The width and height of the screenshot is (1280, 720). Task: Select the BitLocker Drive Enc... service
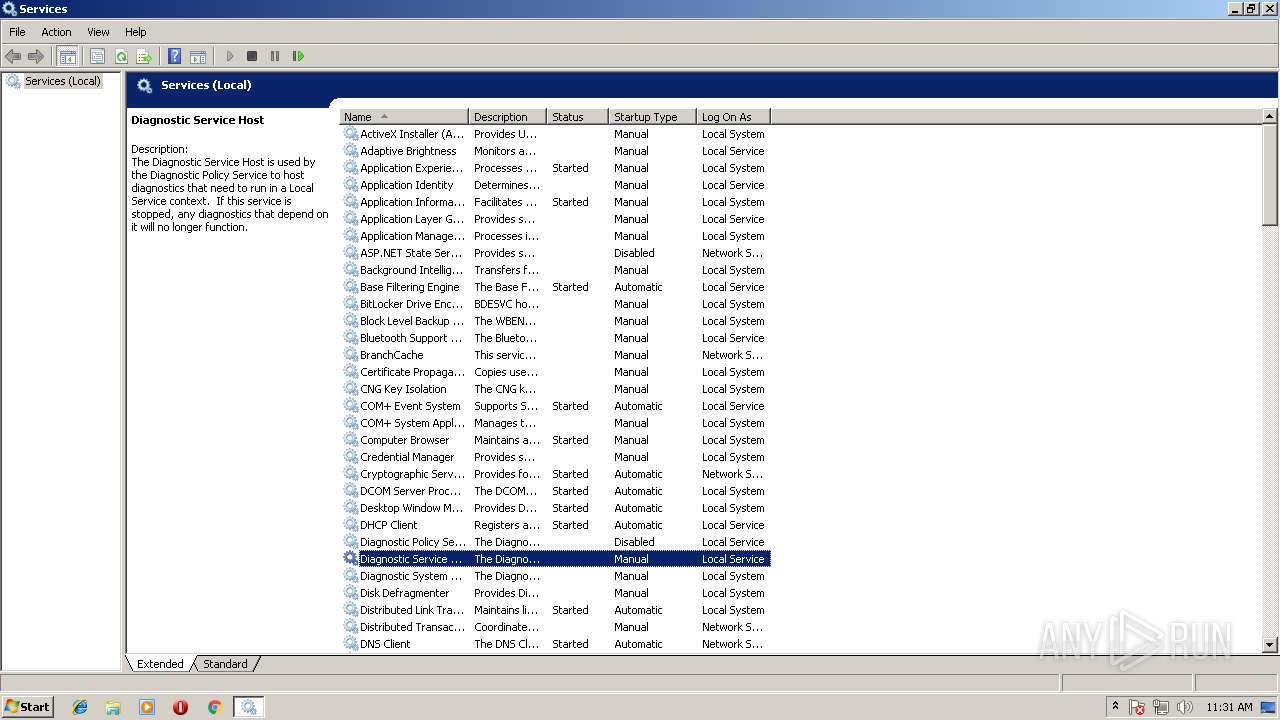(555, 304)
